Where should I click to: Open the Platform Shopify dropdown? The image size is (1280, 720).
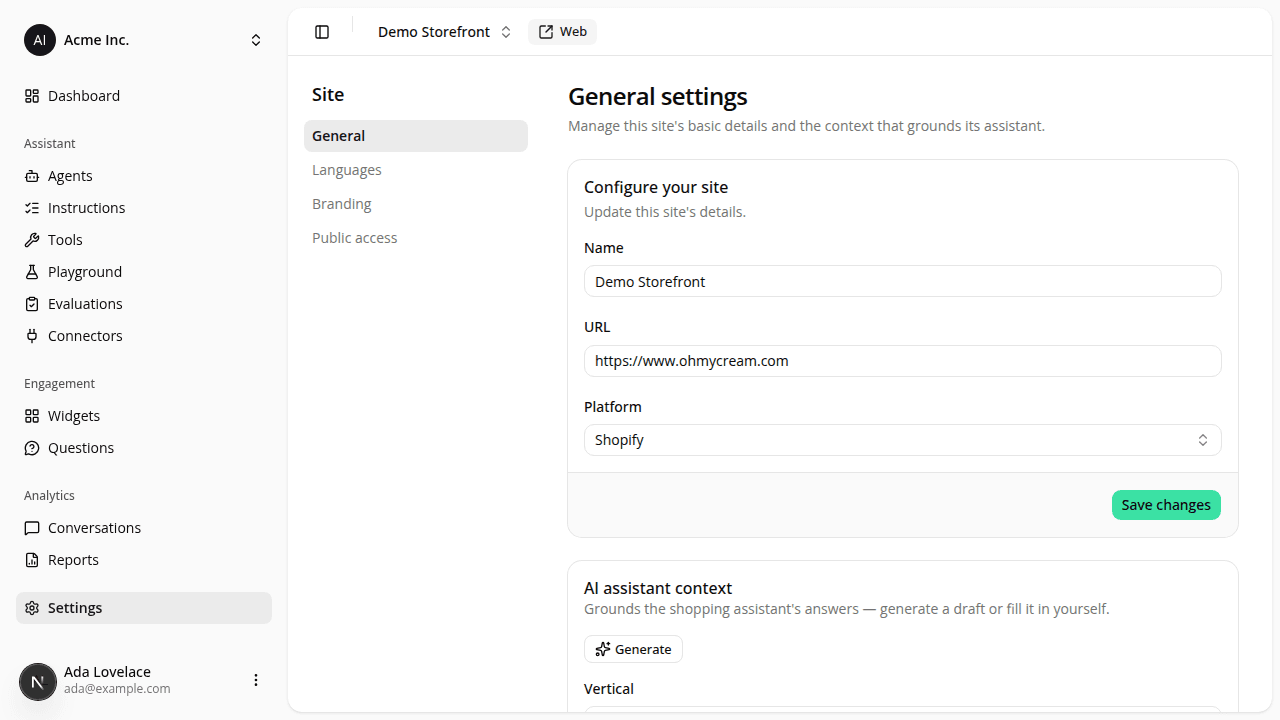(x=903, y=440)
